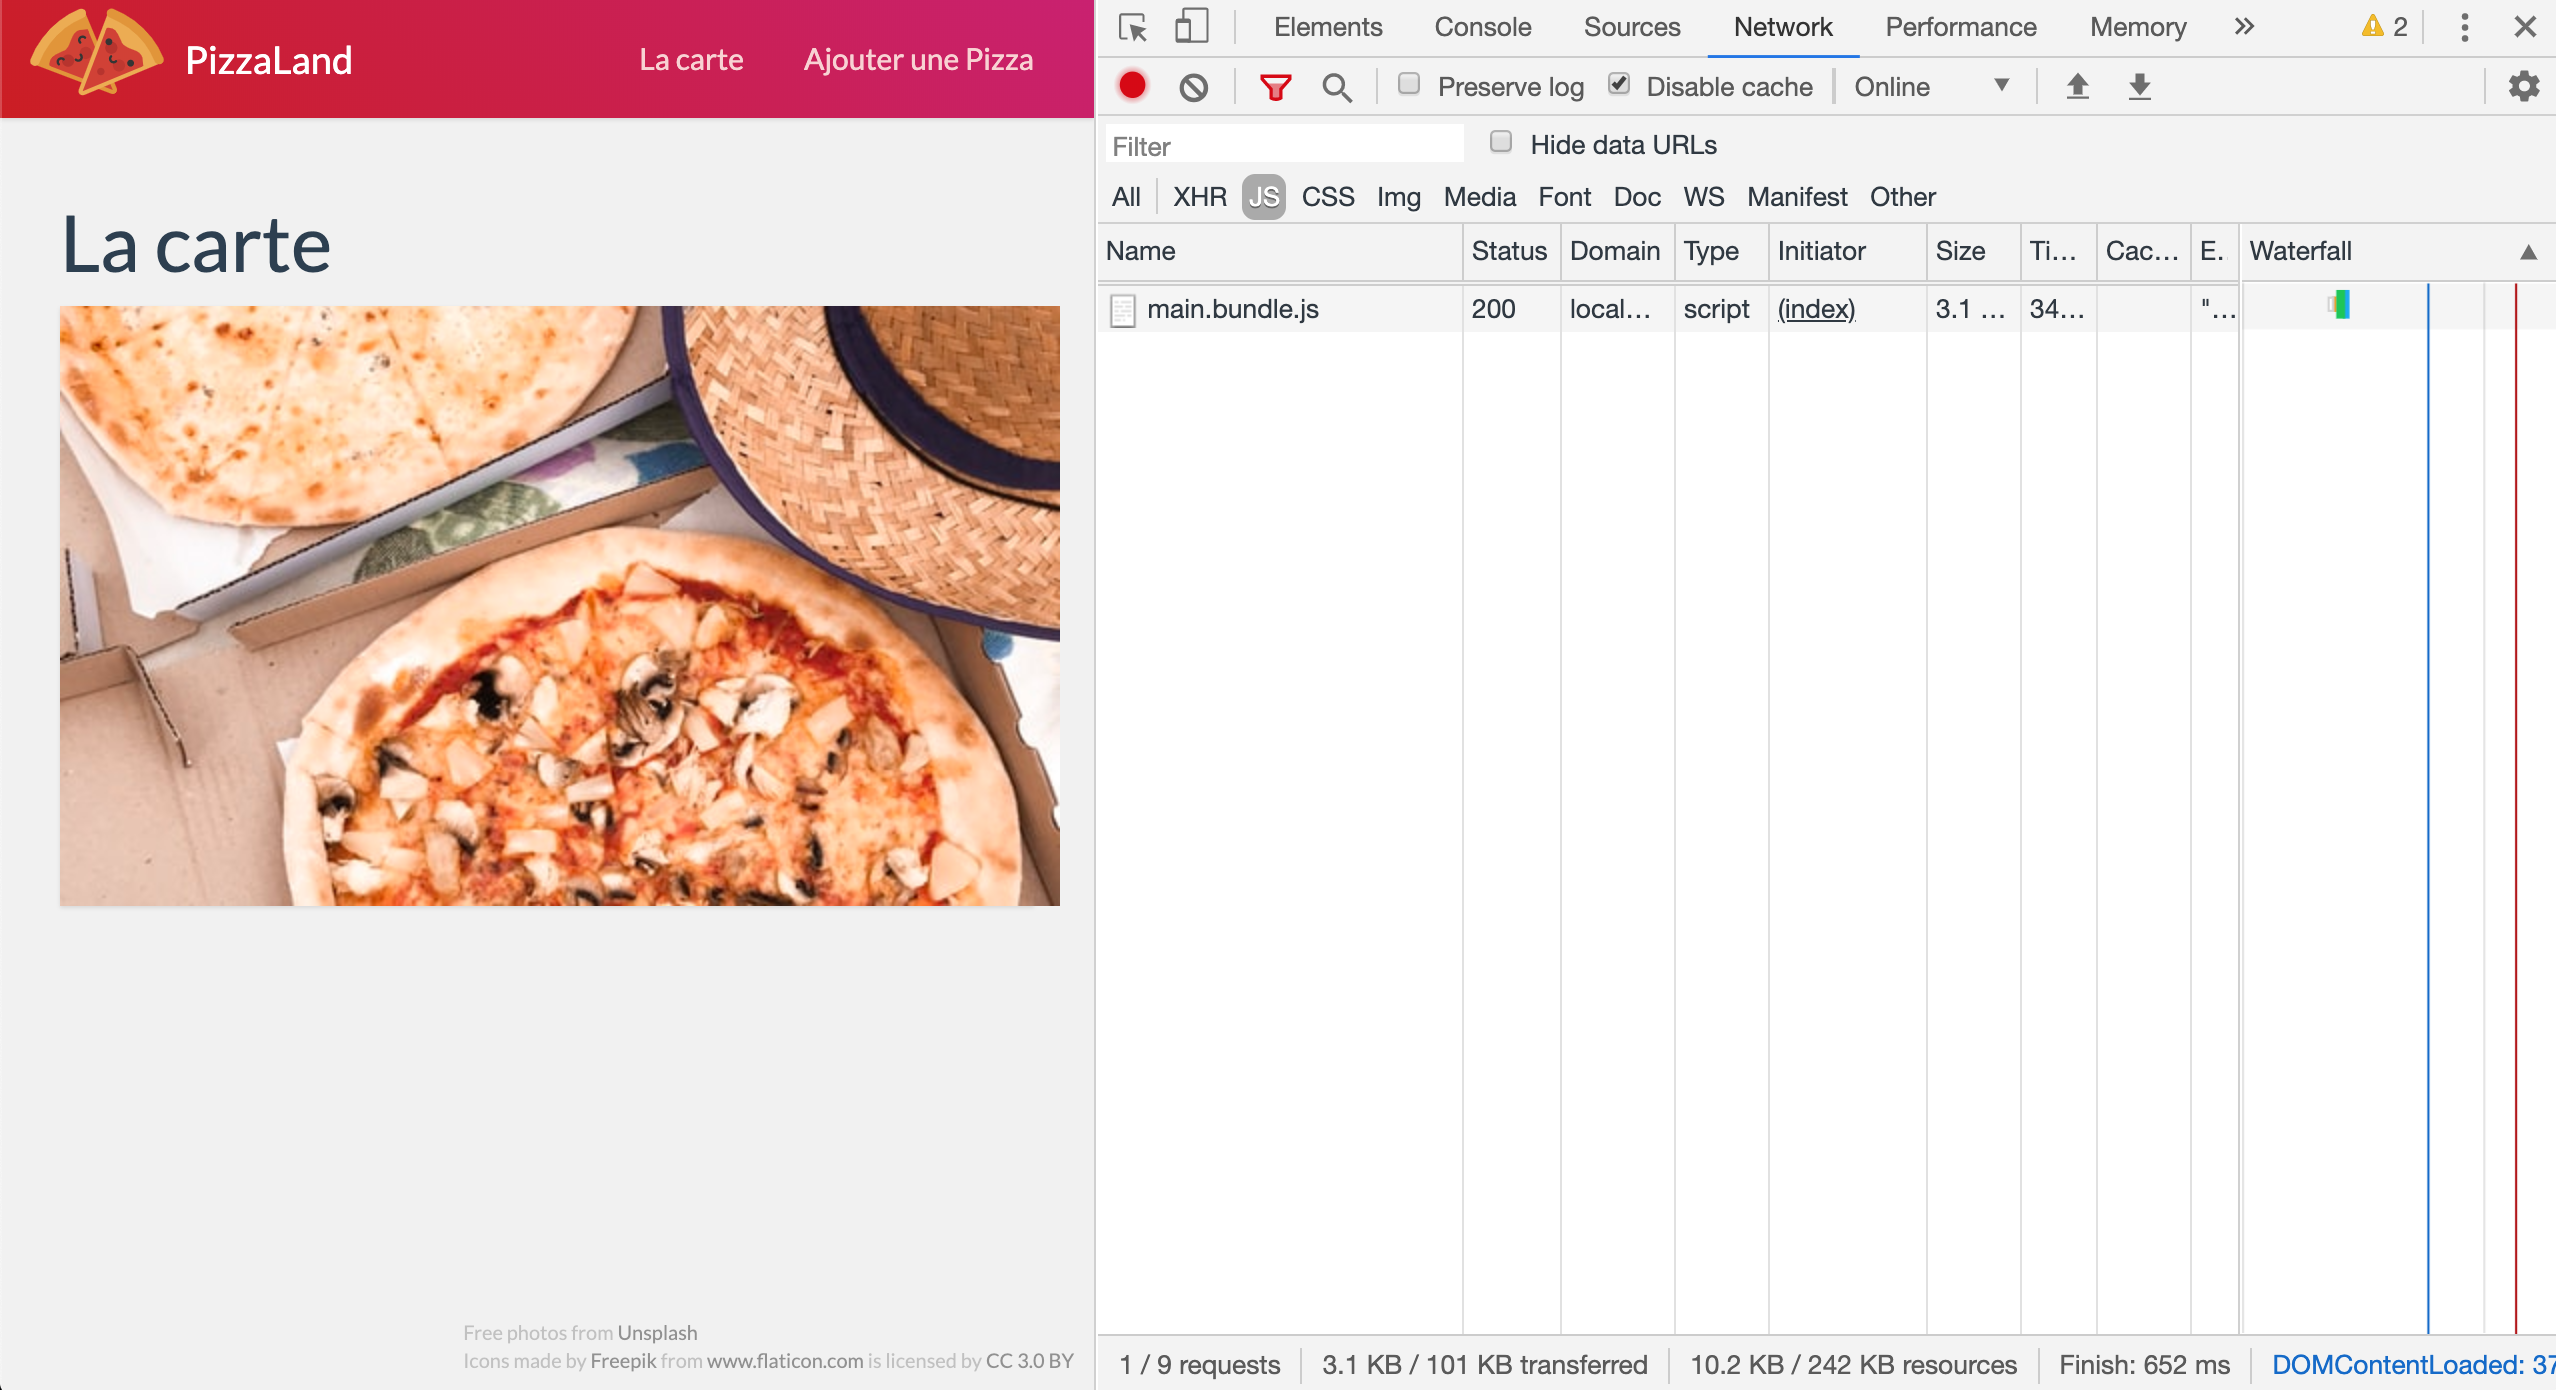Viewport: 2556px width, 1390px height.
Task: Click the waterfall timing bar for main.bundle.js
Action: pos(2339,304)
